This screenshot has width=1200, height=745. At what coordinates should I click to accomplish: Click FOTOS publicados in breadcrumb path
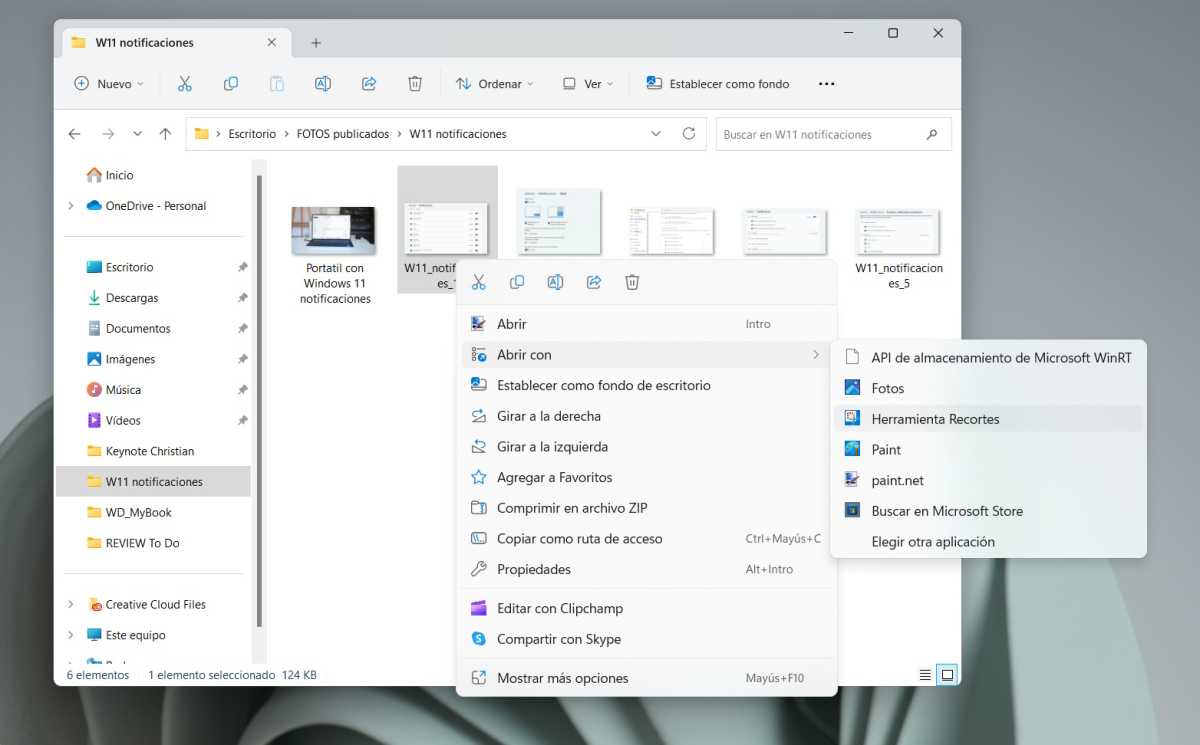click(343, 134)
